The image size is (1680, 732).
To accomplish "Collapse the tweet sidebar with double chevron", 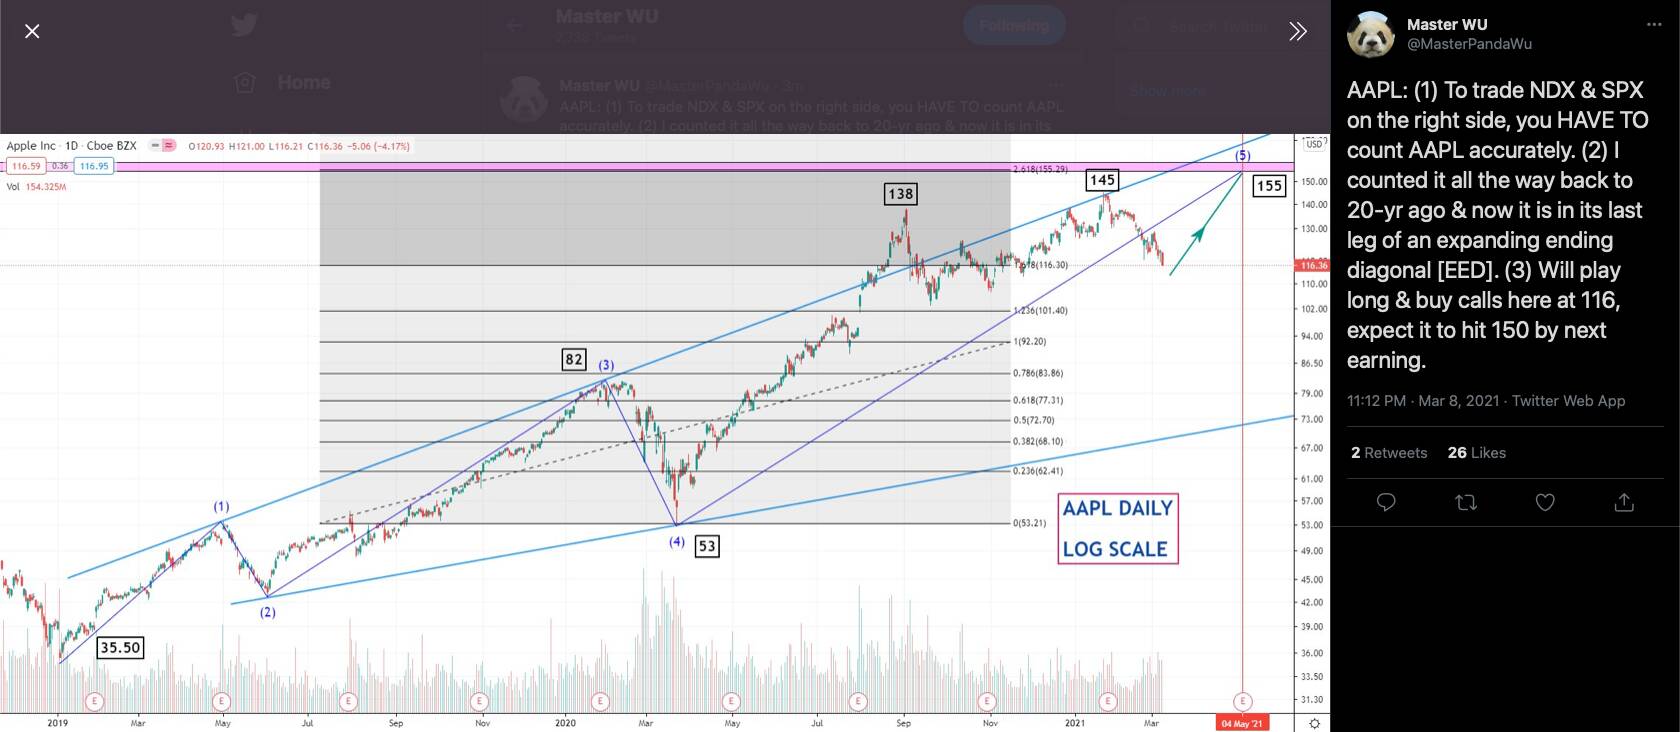I will (1298, 31).
